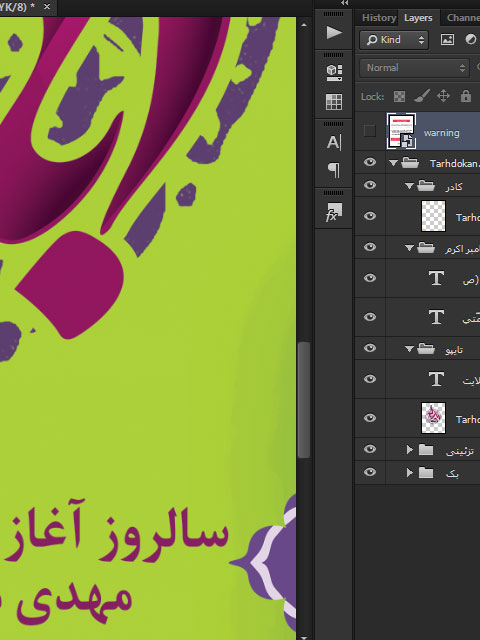Open the Styles fx panel icon
The height and width of the screenshot is (640, 480).
tap(334, 212)
